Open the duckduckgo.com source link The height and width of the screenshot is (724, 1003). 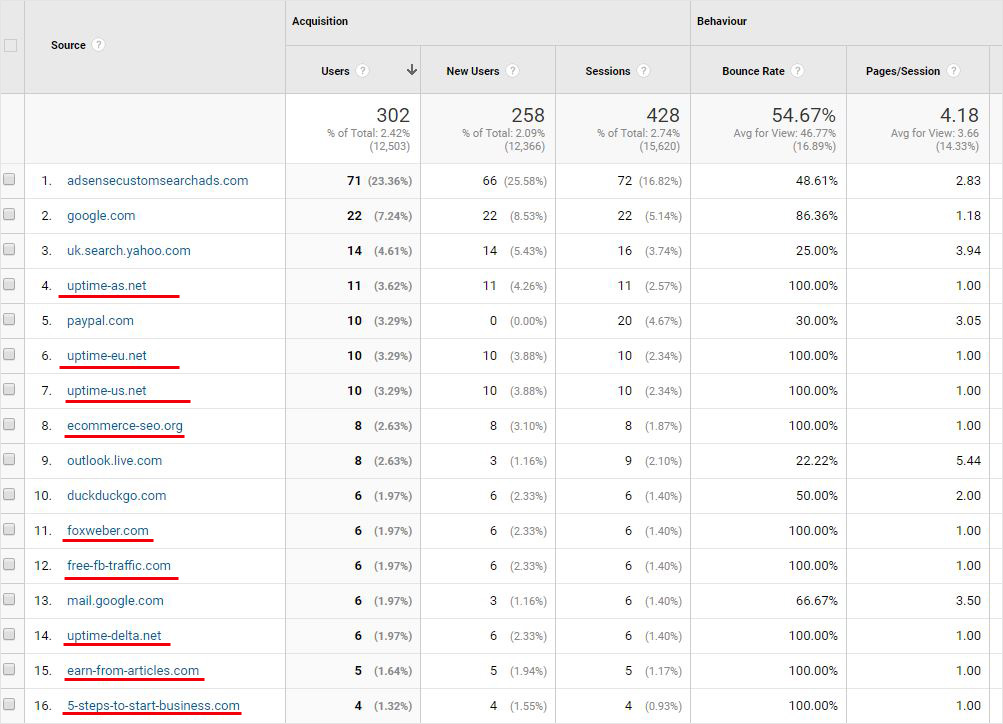click(116, 496)
